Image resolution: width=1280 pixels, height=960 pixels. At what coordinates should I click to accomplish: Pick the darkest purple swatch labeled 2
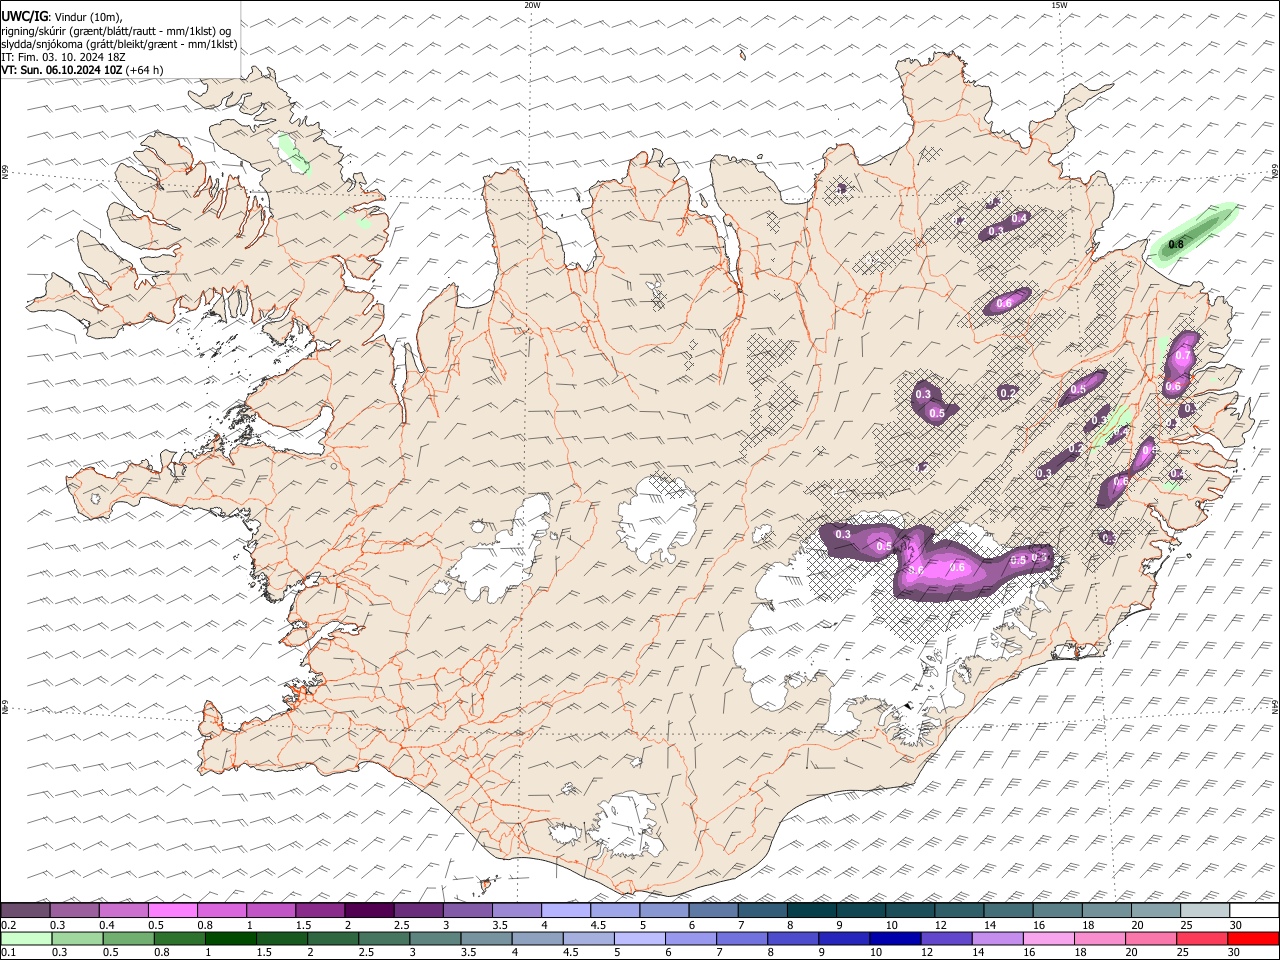tap(369, 910)
